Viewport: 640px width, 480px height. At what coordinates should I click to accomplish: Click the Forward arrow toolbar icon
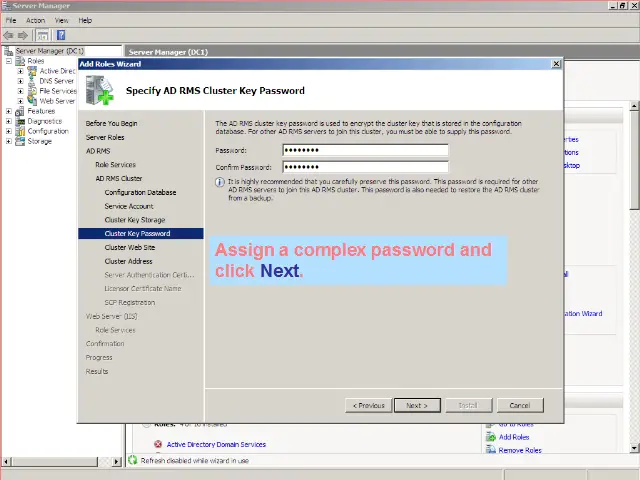tap(23, 36)
